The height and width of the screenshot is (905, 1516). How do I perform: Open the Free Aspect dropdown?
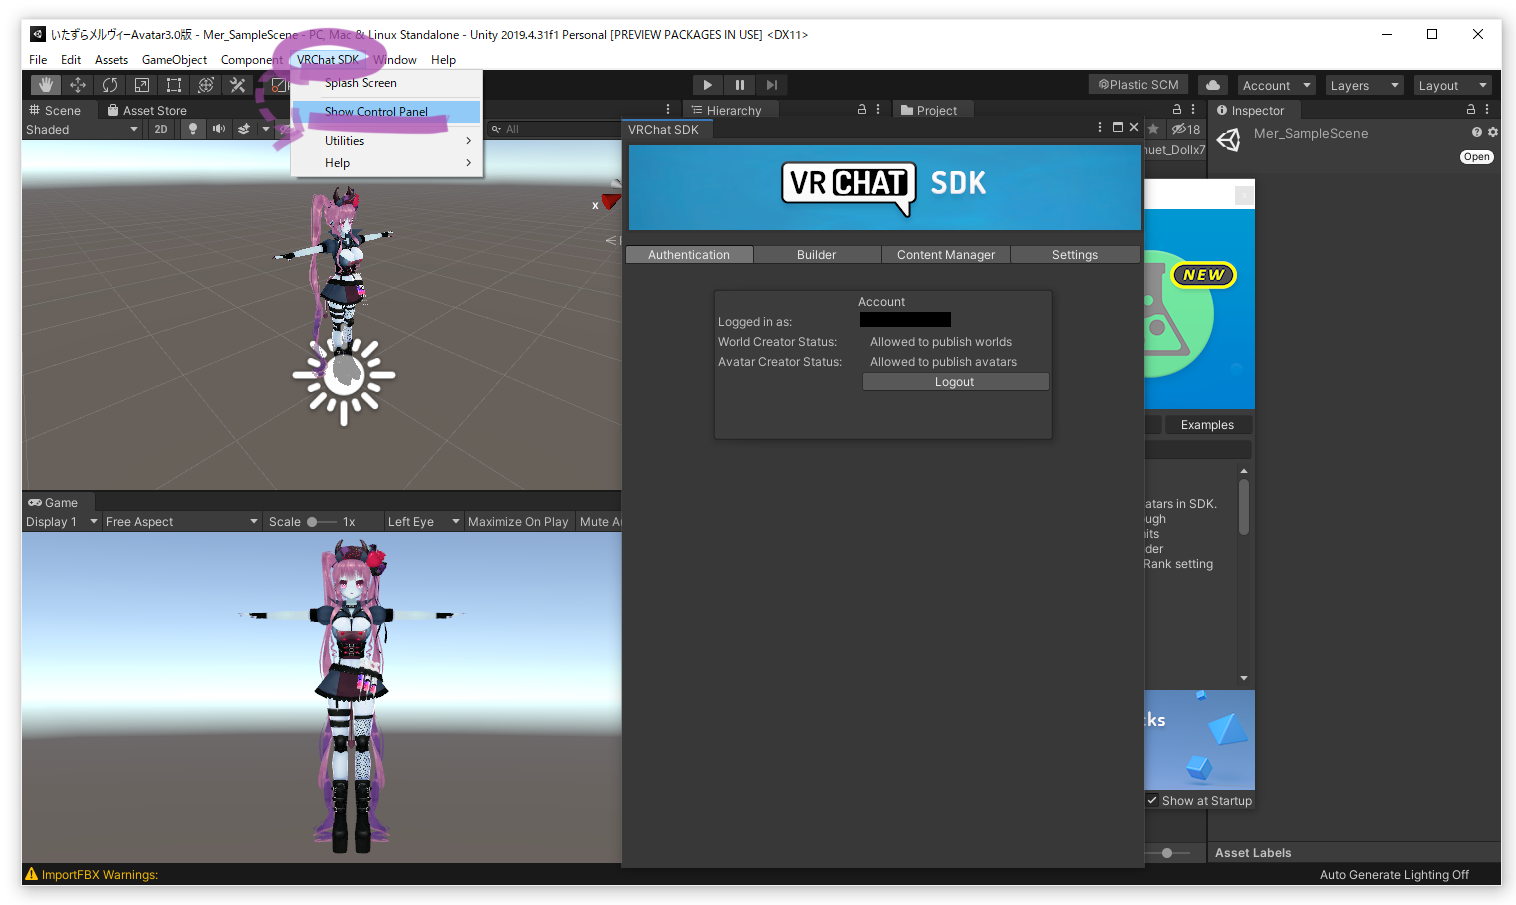[x=182, y=522]
